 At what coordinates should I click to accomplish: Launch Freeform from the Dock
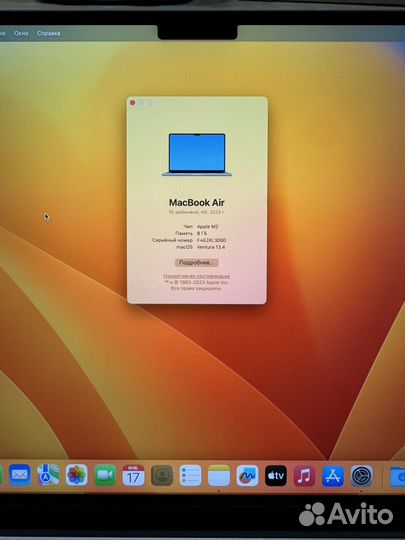click(247, 476)
